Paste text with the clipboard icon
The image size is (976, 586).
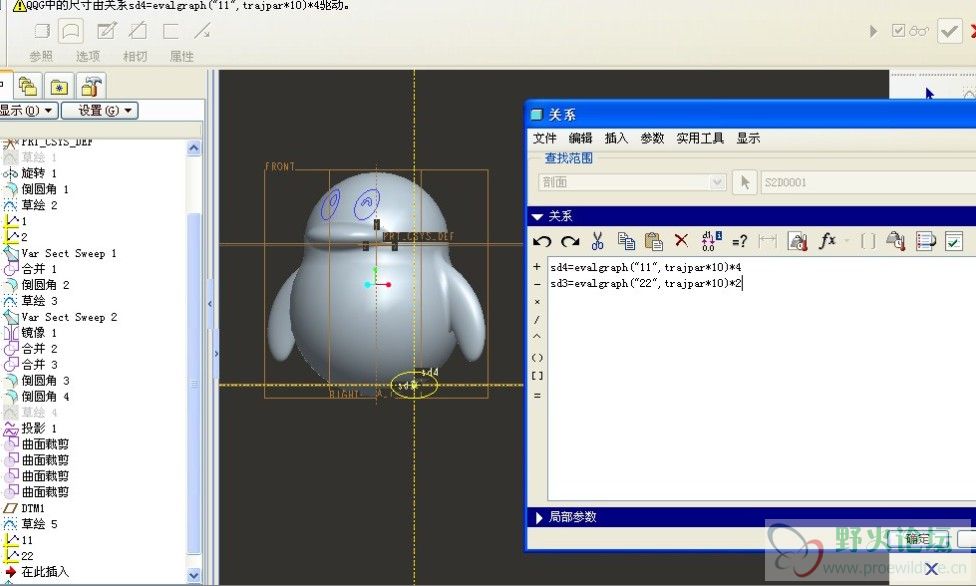[x=654, y=241]
